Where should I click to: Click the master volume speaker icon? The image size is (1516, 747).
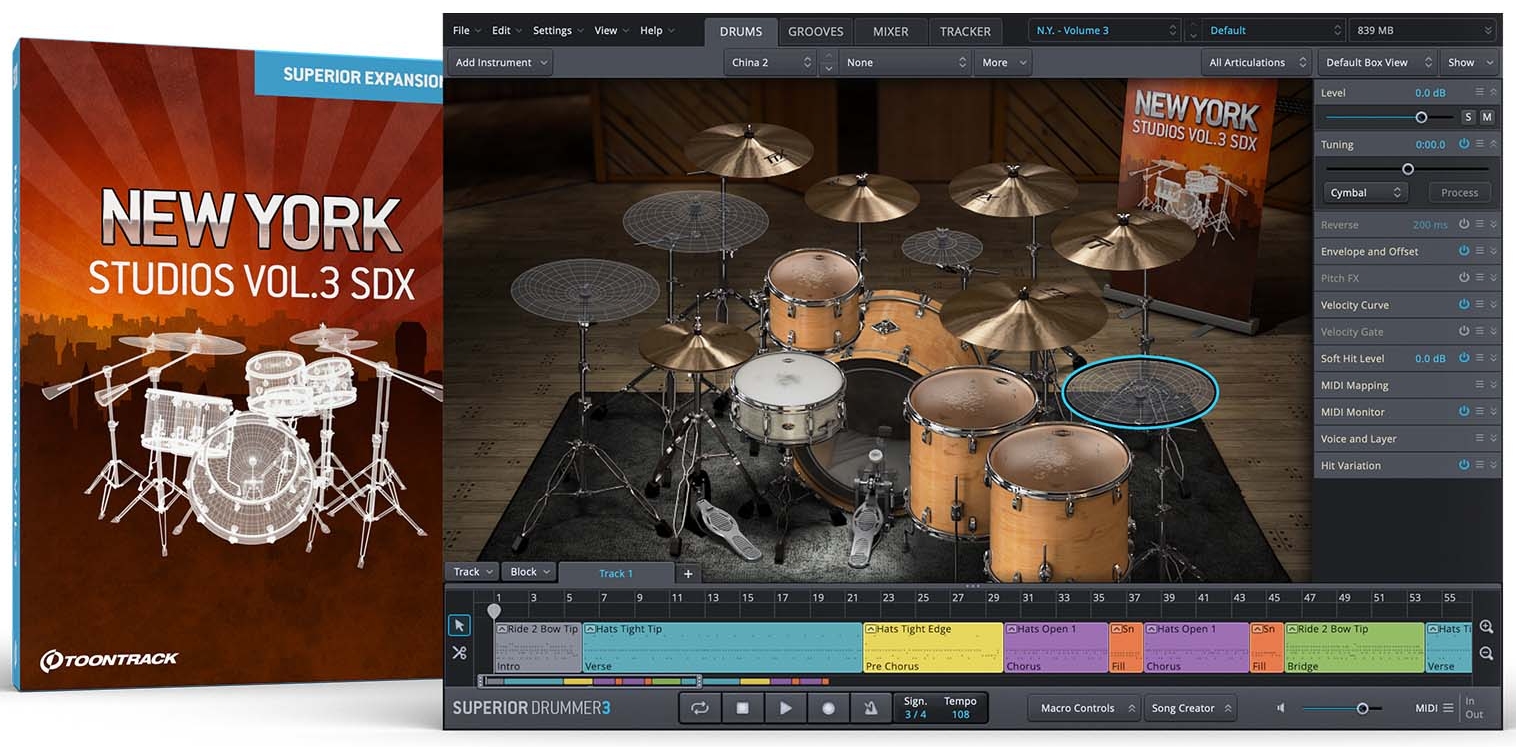pos(1281,708)
